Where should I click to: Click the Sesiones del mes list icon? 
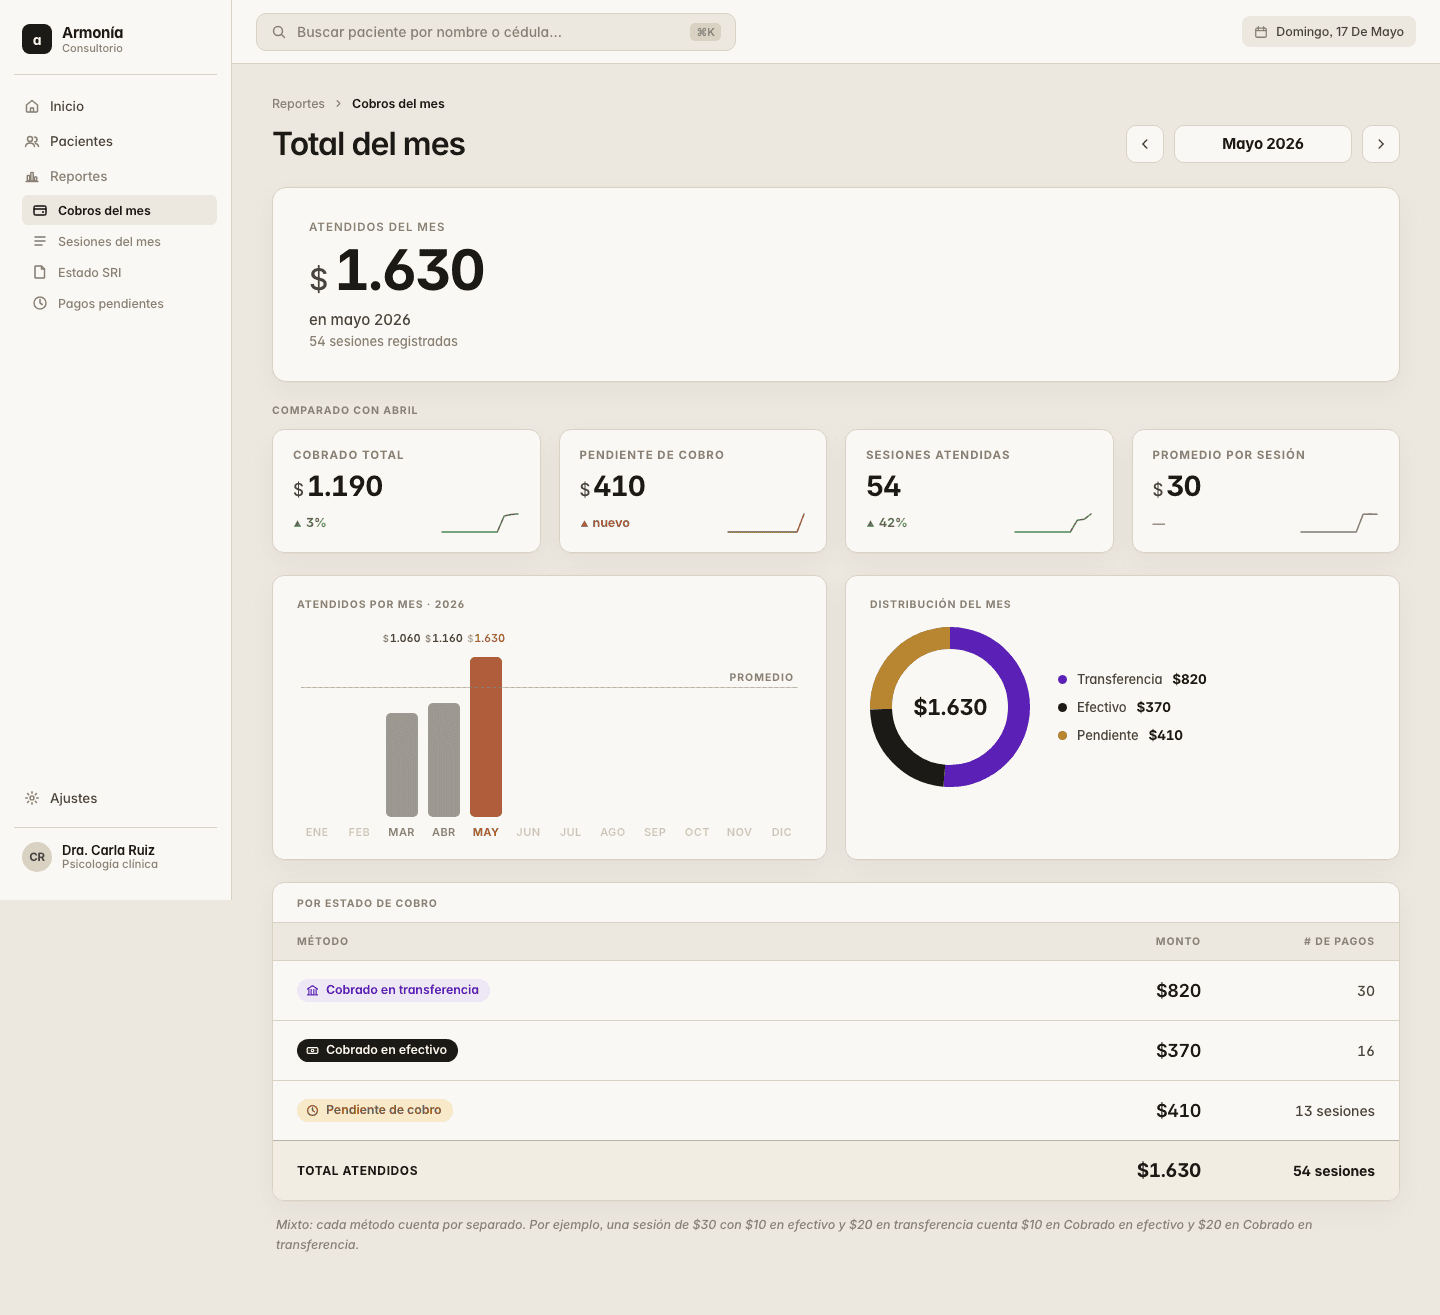pyautogui.click(x=40, y=241)
